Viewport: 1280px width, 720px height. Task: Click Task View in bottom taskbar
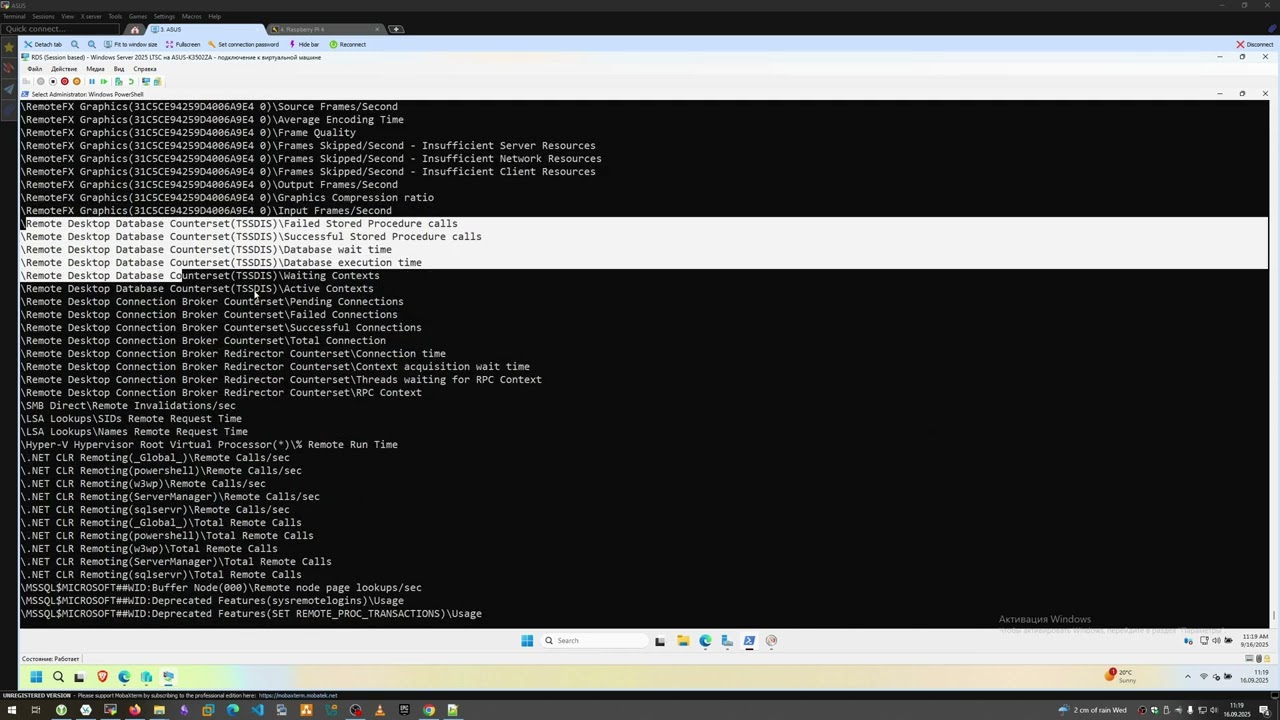pyautogui.click(x=36, y=711)
